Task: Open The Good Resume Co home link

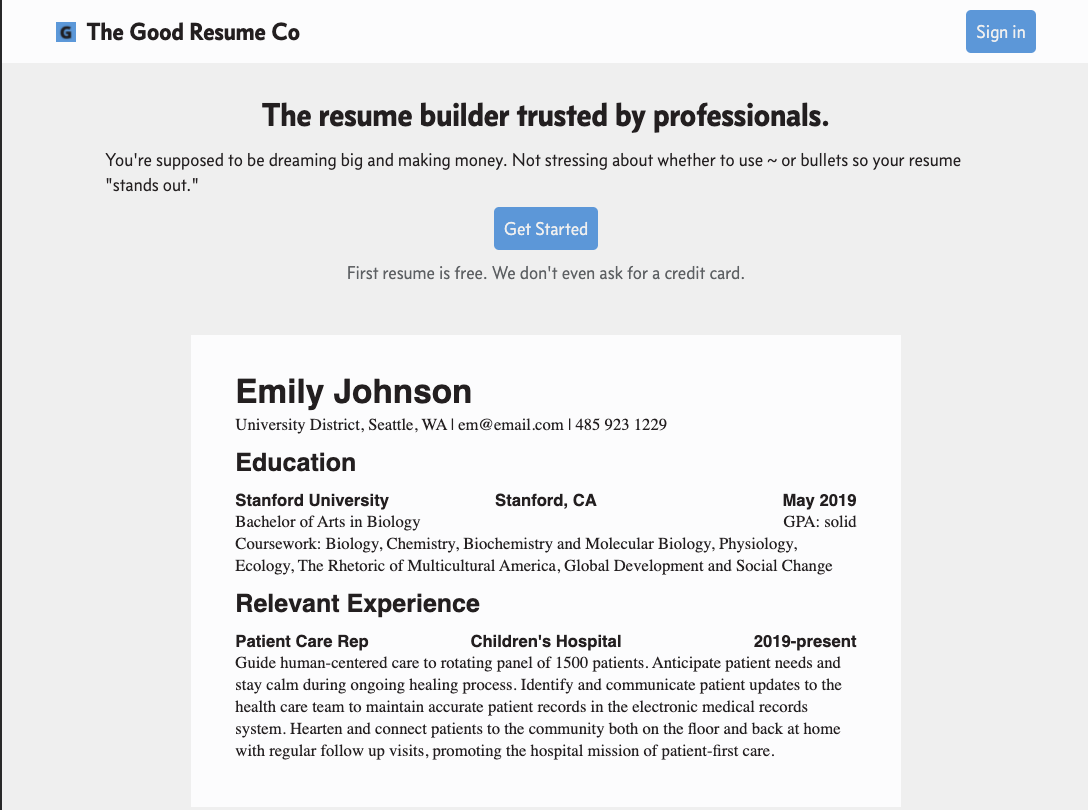Action: [x=193, y=32]
